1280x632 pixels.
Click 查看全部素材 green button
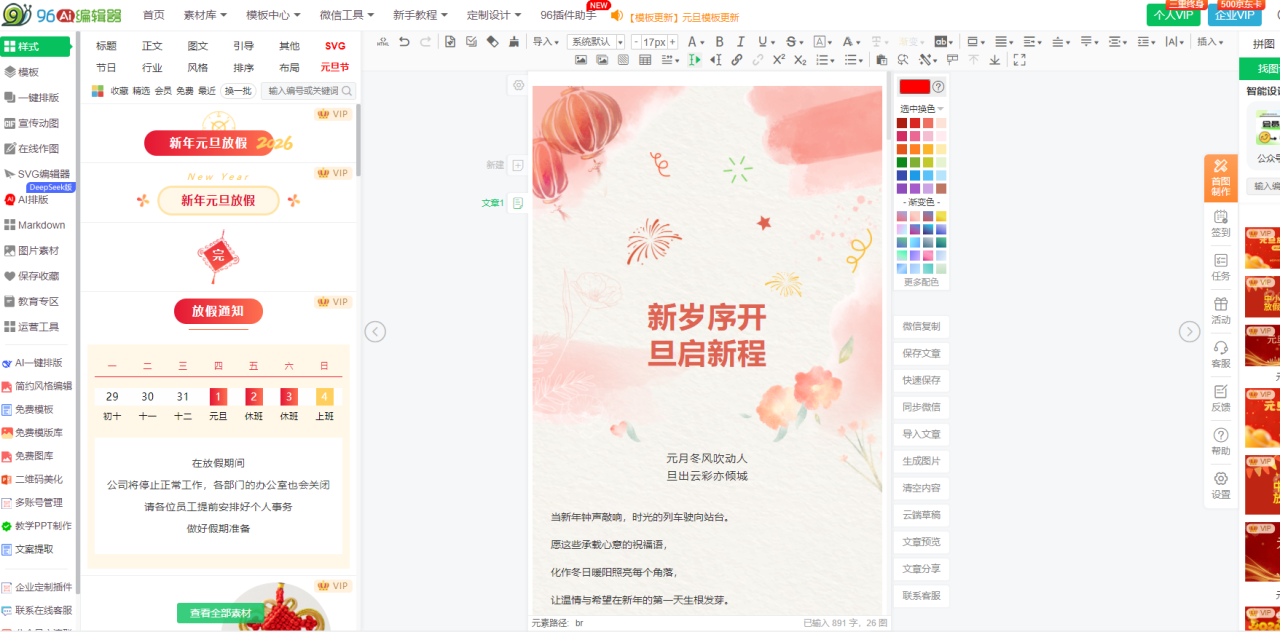[220, 613]
